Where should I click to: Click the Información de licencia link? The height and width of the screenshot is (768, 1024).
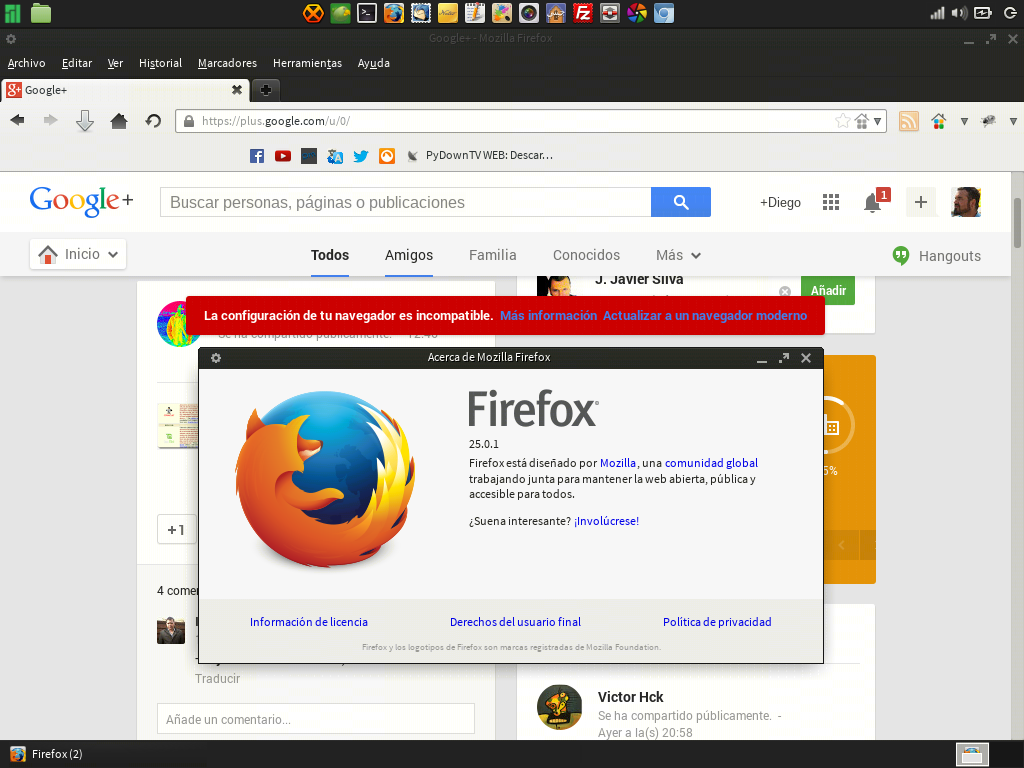309,622
